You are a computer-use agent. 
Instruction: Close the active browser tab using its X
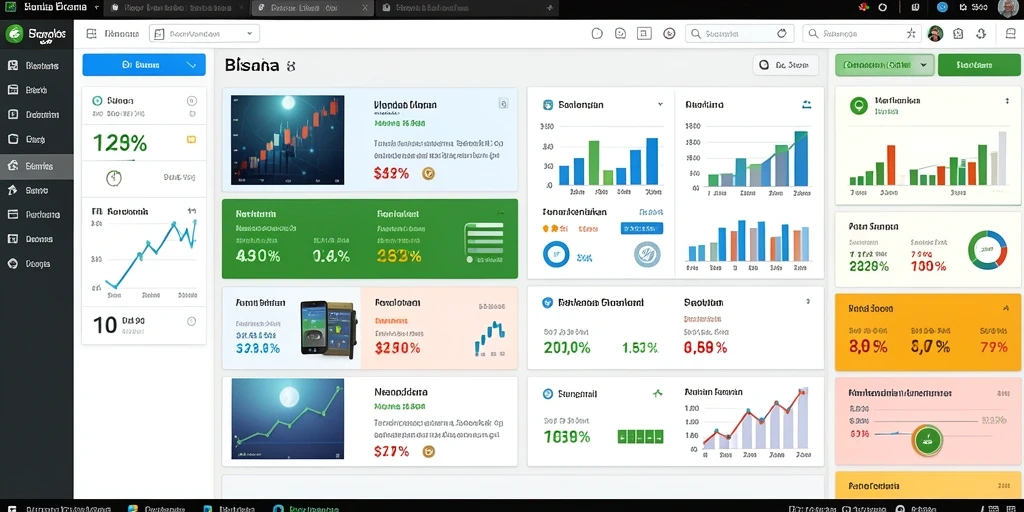(x=364, y=8)
